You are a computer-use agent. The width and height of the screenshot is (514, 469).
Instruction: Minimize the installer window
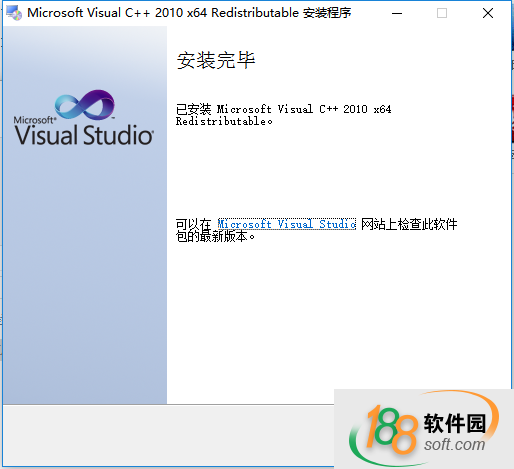[x=397, y=13]
